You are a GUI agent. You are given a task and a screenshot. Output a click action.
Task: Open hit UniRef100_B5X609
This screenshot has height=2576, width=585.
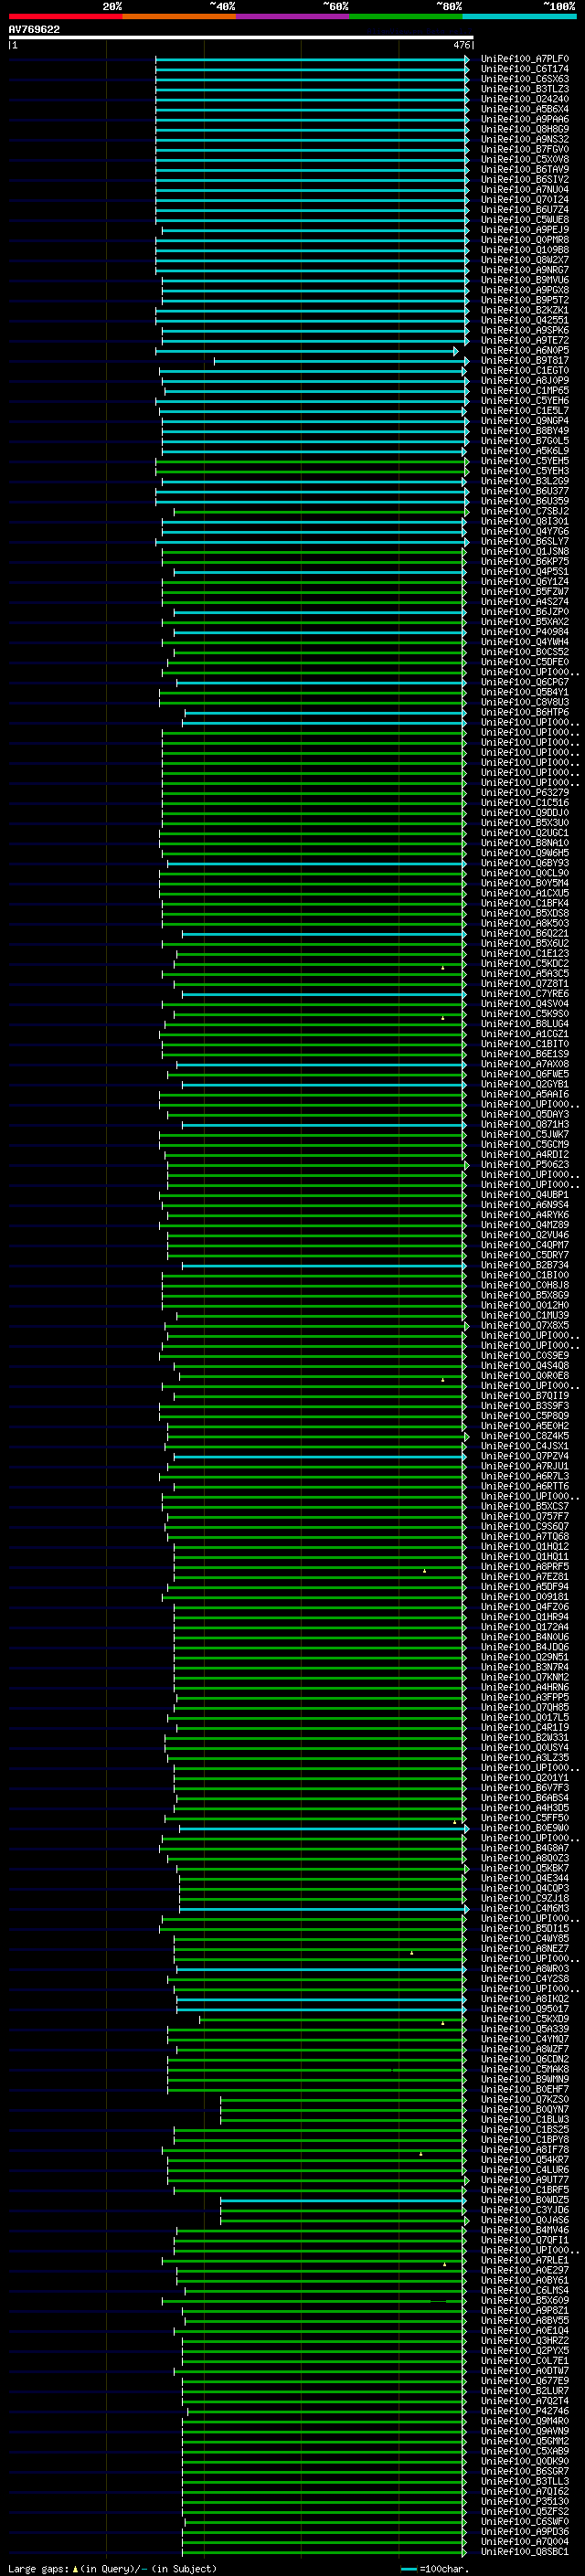click(524, 2300)
